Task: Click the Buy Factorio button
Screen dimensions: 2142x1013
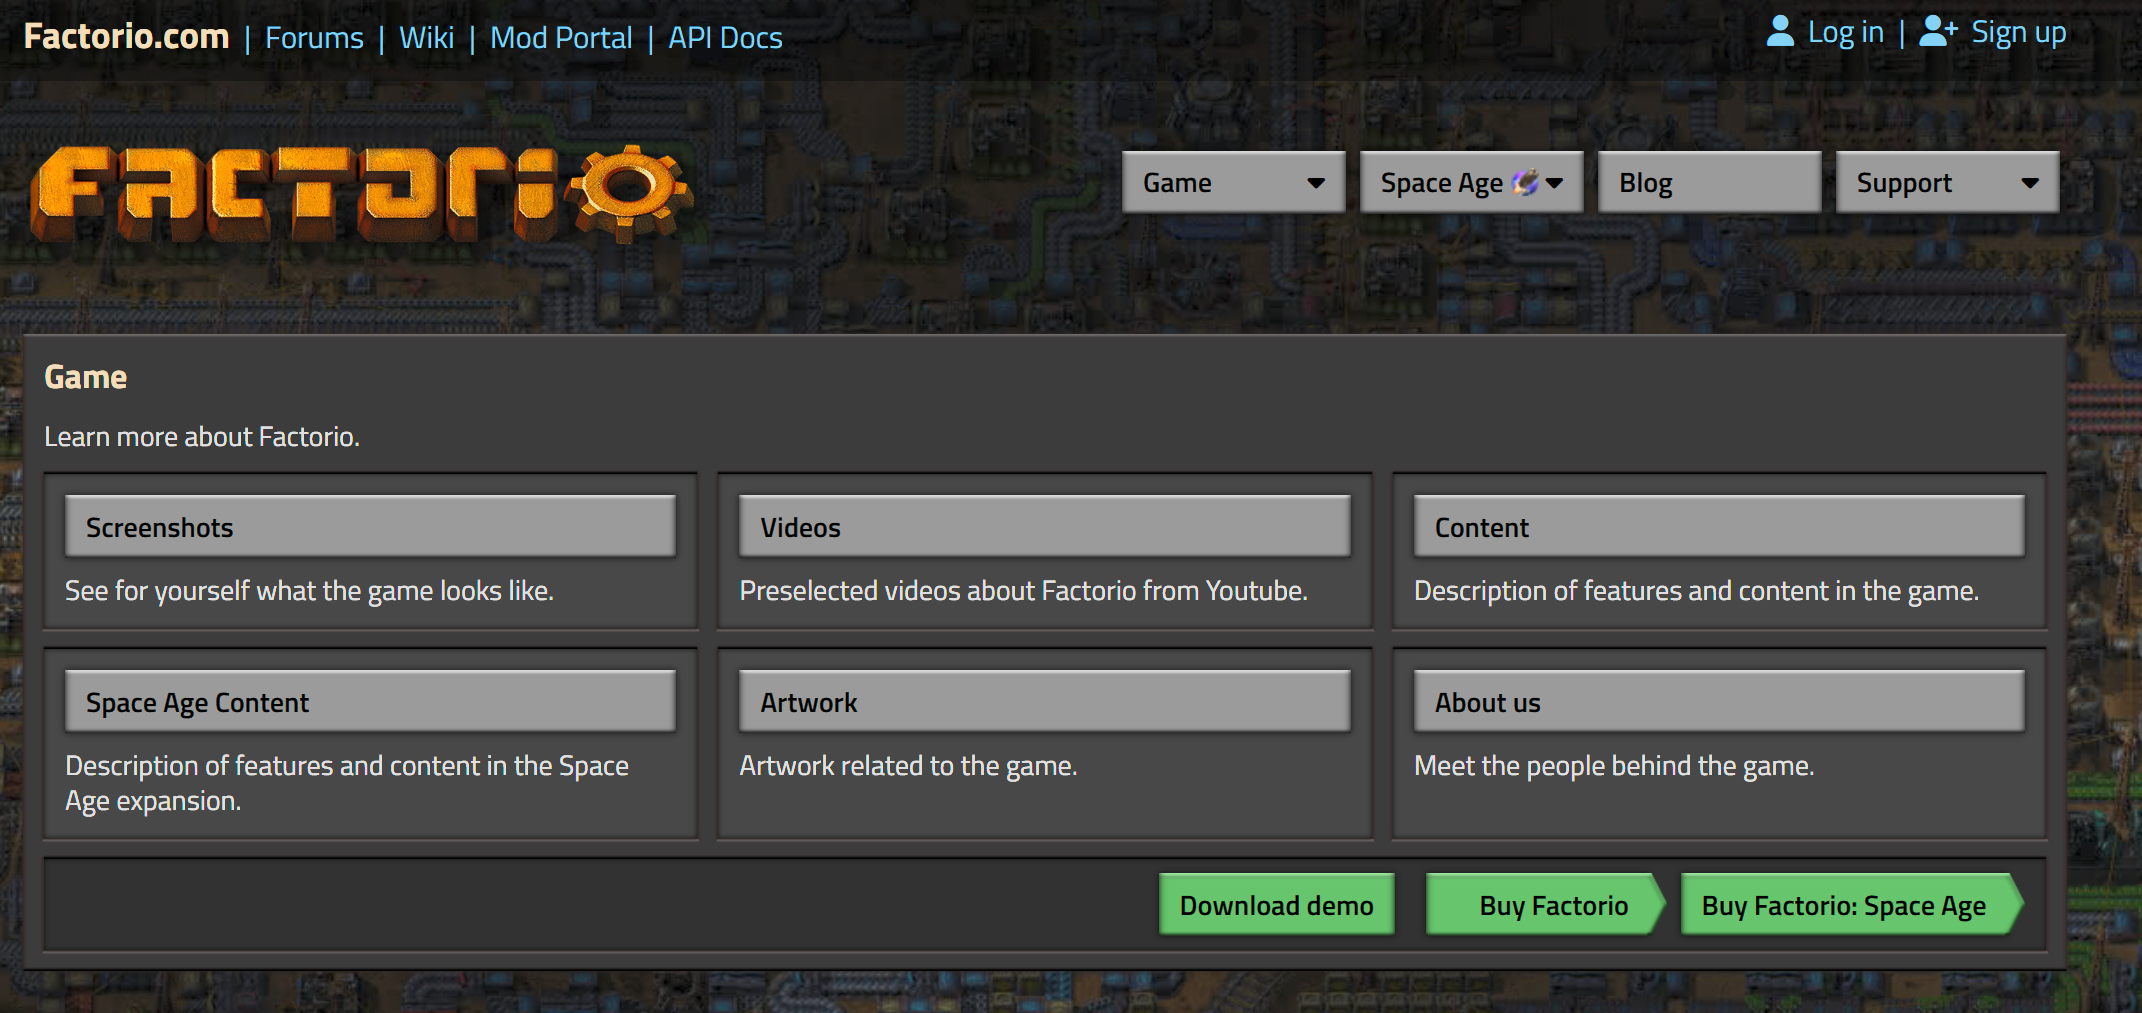Action: point(1545,905)
